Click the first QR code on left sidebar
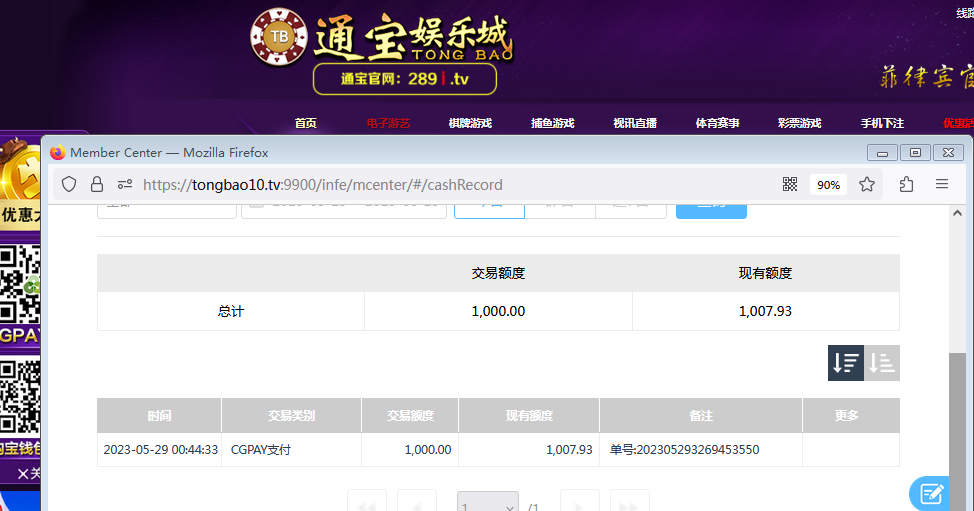This screenshot has width=974, height=511. click(20, 283)
